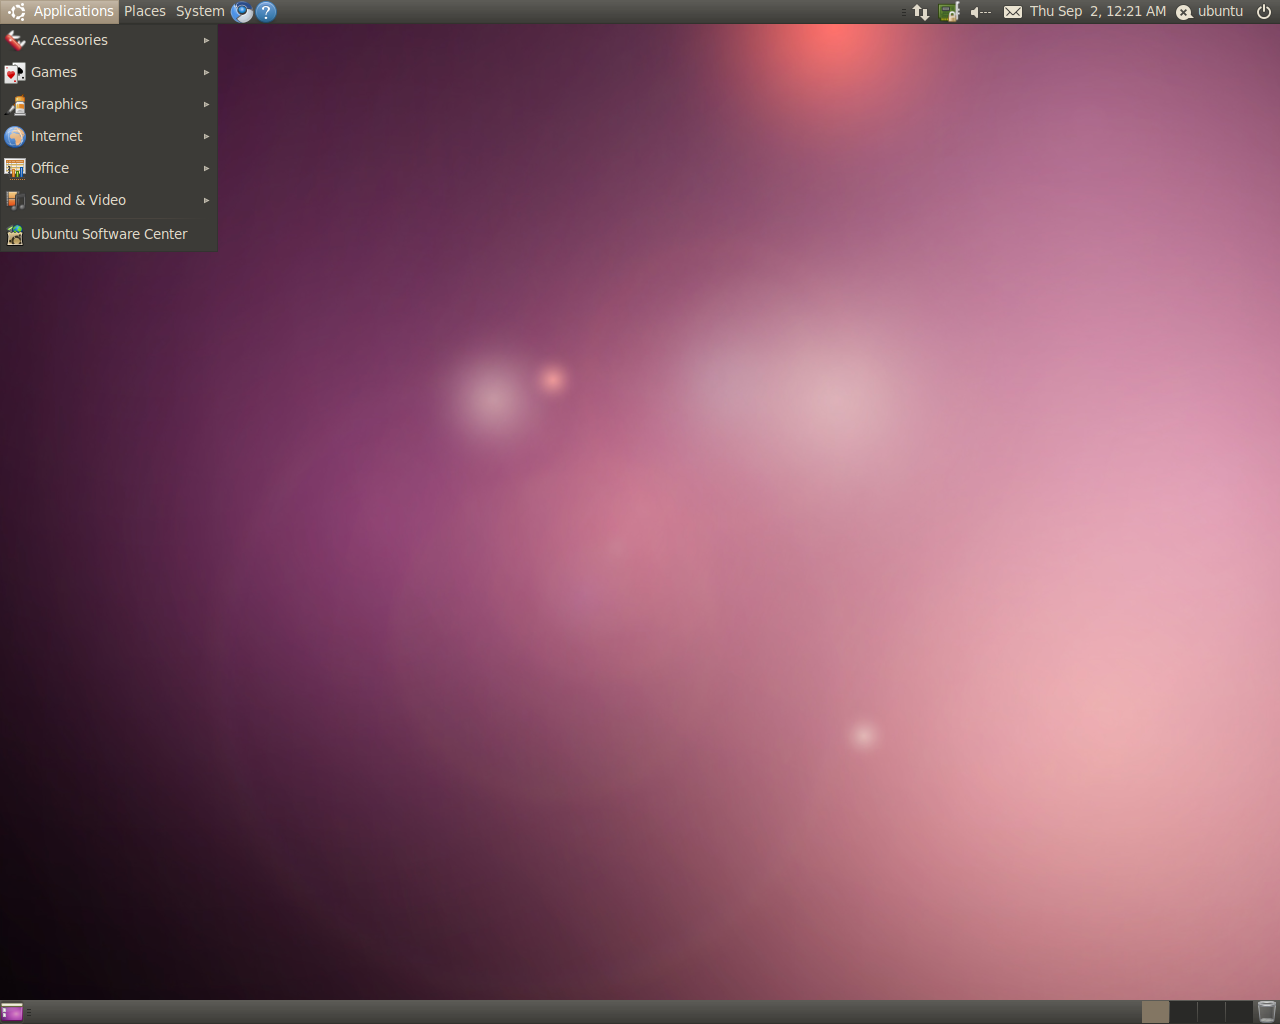Open Firefox from the top panel
This screenshot has width=1280, height=1024.
(x=241, y=11)
